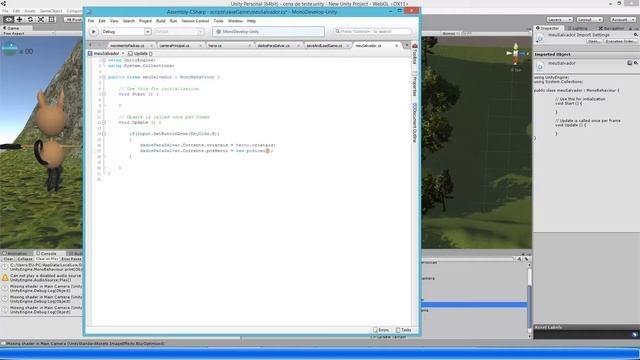
Task: Open Unity Account dropdown
Action: [623, 20]
